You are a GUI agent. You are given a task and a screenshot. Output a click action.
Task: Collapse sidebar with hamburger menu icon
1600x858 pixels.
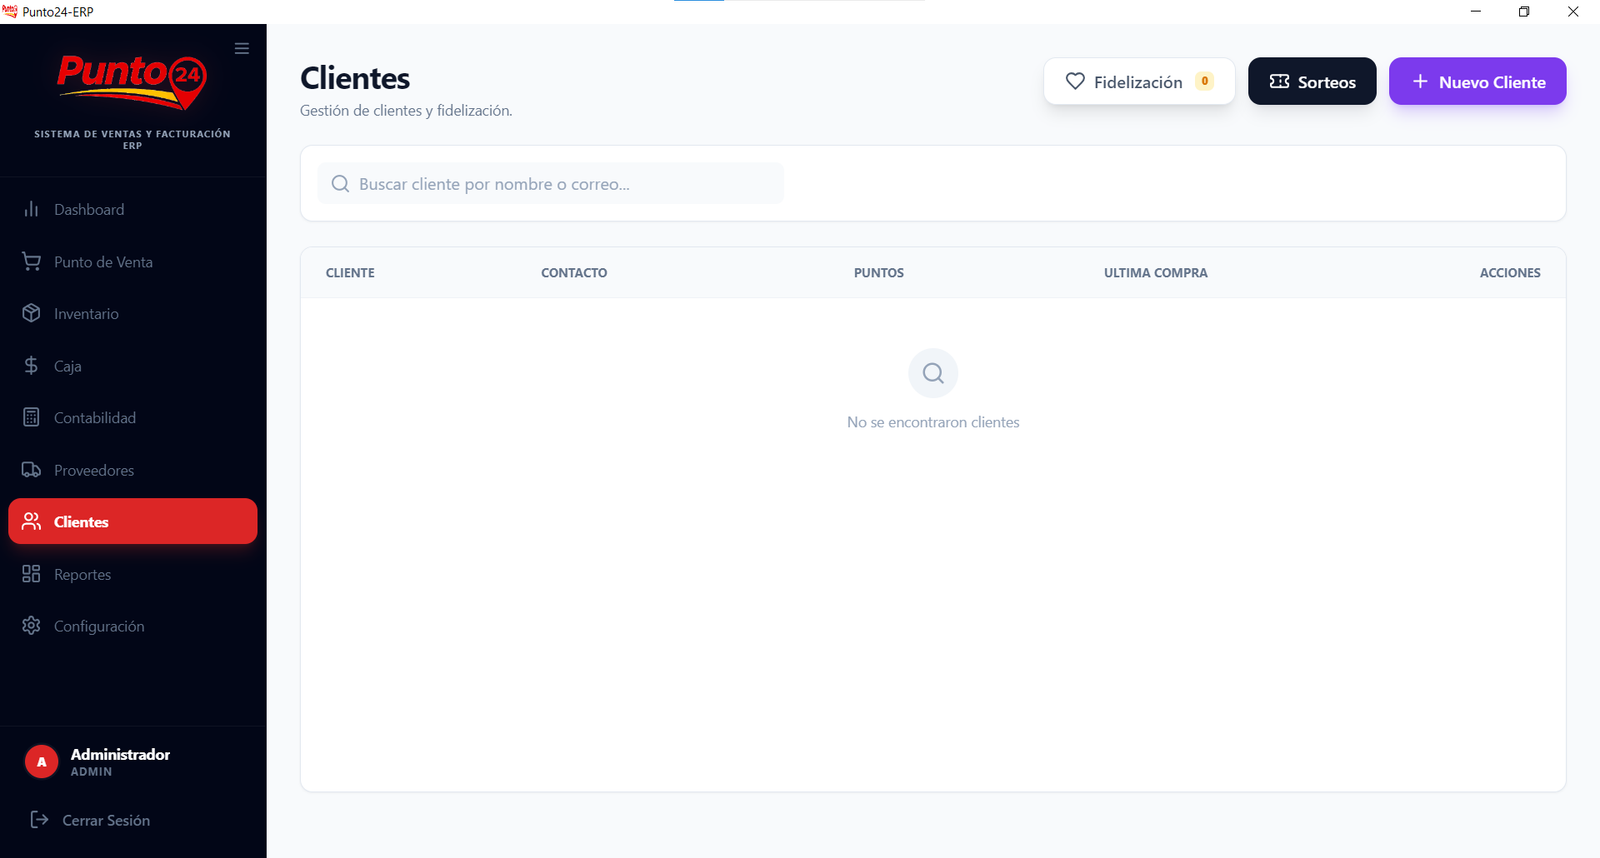tap(242, 48)
